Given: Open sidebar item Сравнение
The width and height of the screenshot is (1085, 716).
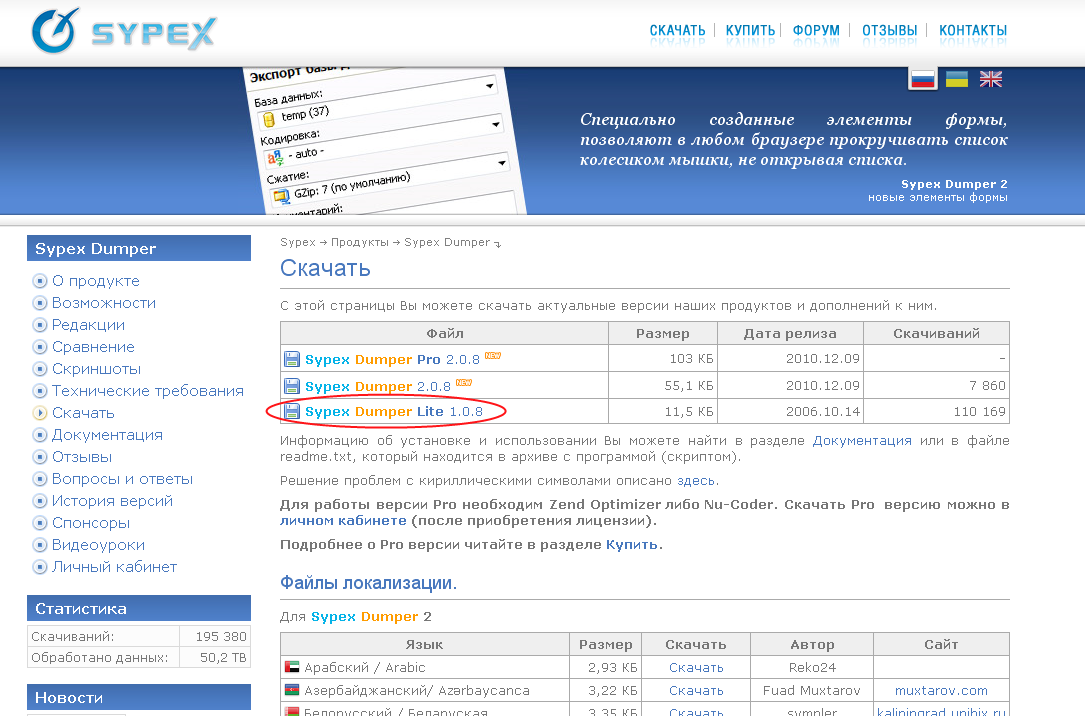Looking at the screenshot, I should [93, 347].
